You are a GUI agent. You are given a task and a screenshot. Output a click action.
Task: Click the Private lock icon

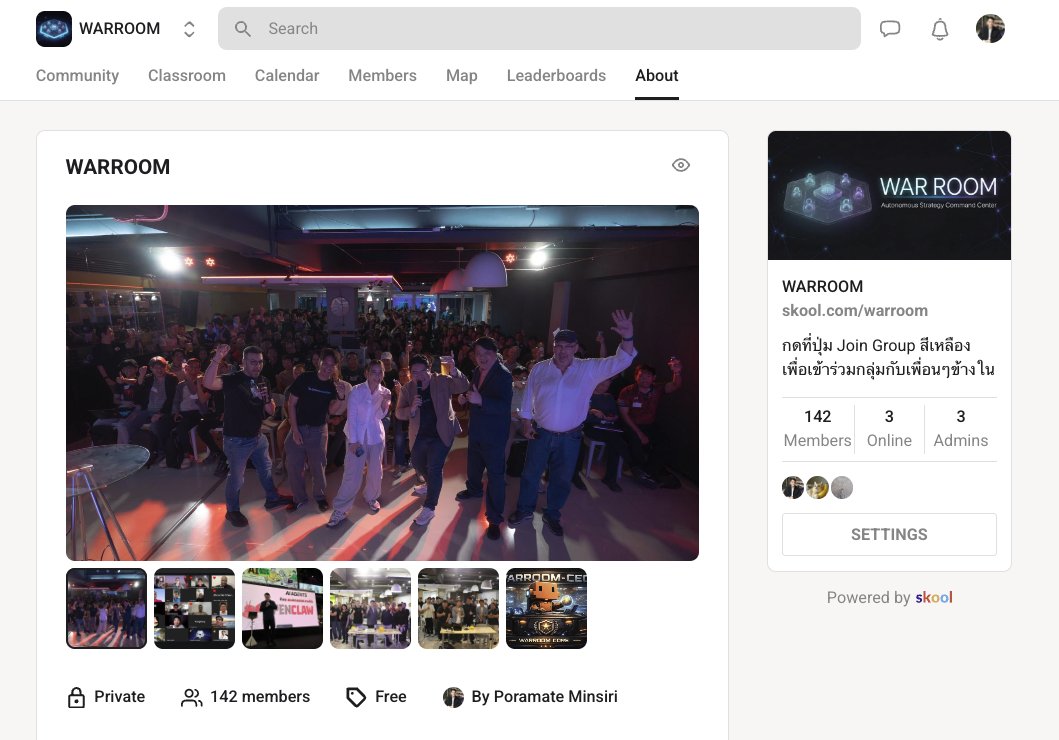click(x=76, y=697)
